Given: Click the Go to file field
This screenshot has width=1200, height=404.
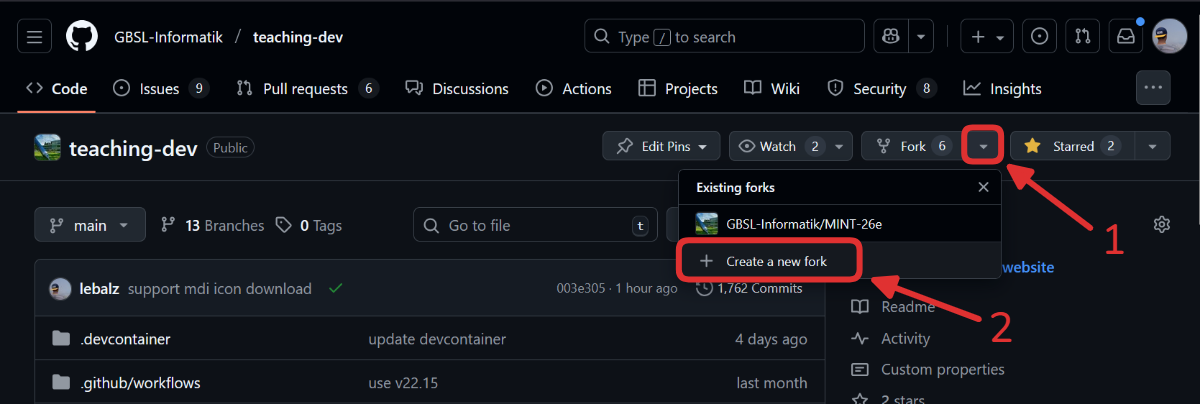Looking at the screenshot, I should [x=530, y=225].
